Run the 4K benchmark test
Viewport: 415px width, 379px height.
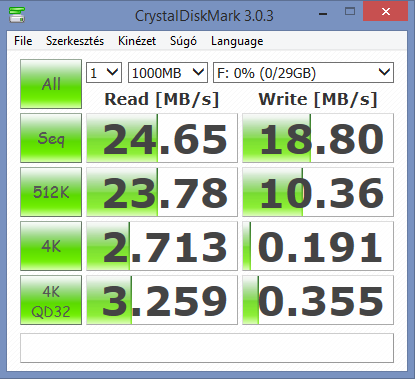51,246
